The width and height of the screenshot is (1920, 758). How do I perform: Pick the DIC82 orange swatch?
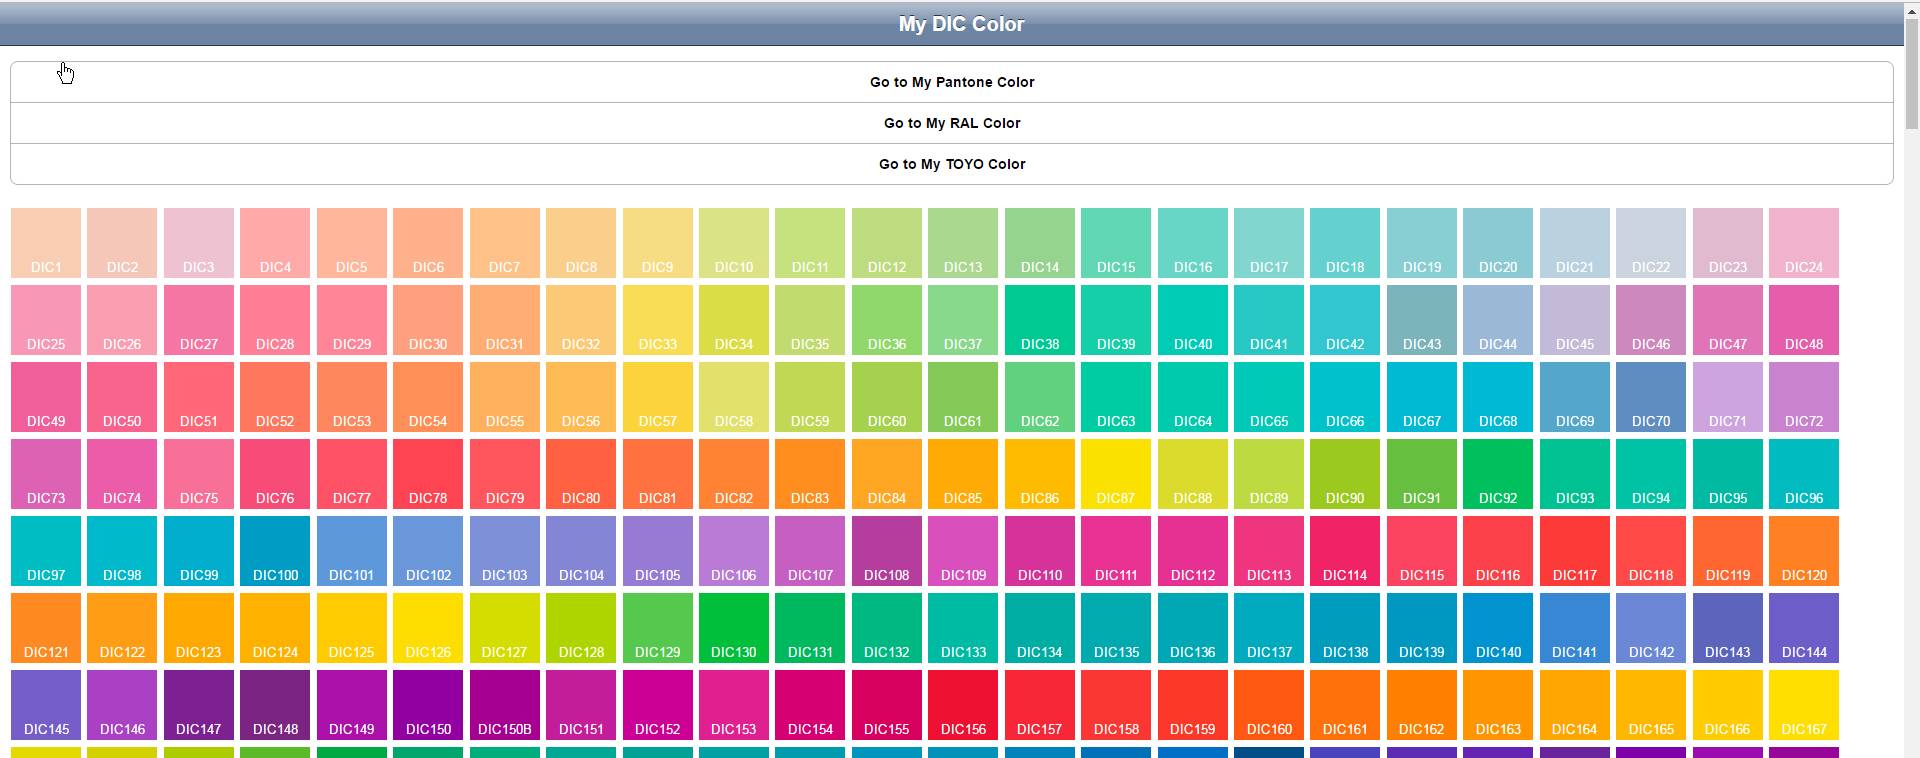click(734, 474)
